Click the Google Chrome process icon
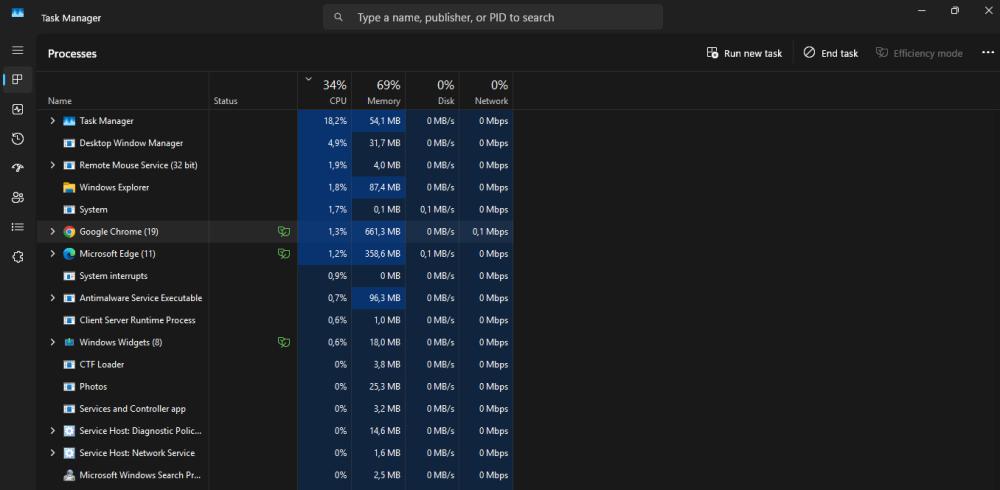1000x490 pixels. click(x=69, y=232)
